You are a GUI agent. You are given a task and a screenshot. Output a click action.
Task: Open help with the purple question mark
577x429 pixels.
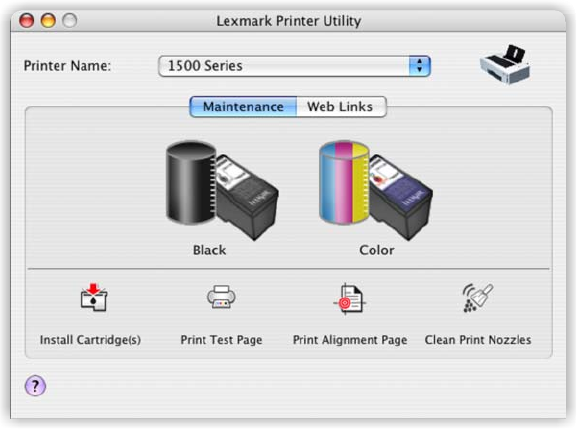click(35, 386)
